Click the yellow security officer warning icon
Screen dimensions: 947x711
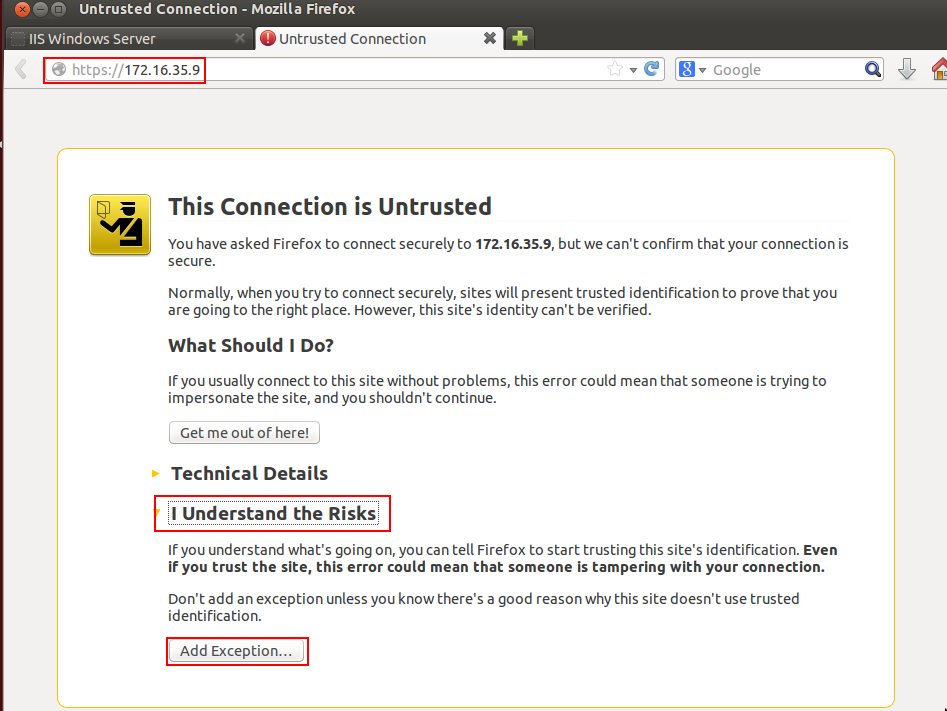(120, 224)
